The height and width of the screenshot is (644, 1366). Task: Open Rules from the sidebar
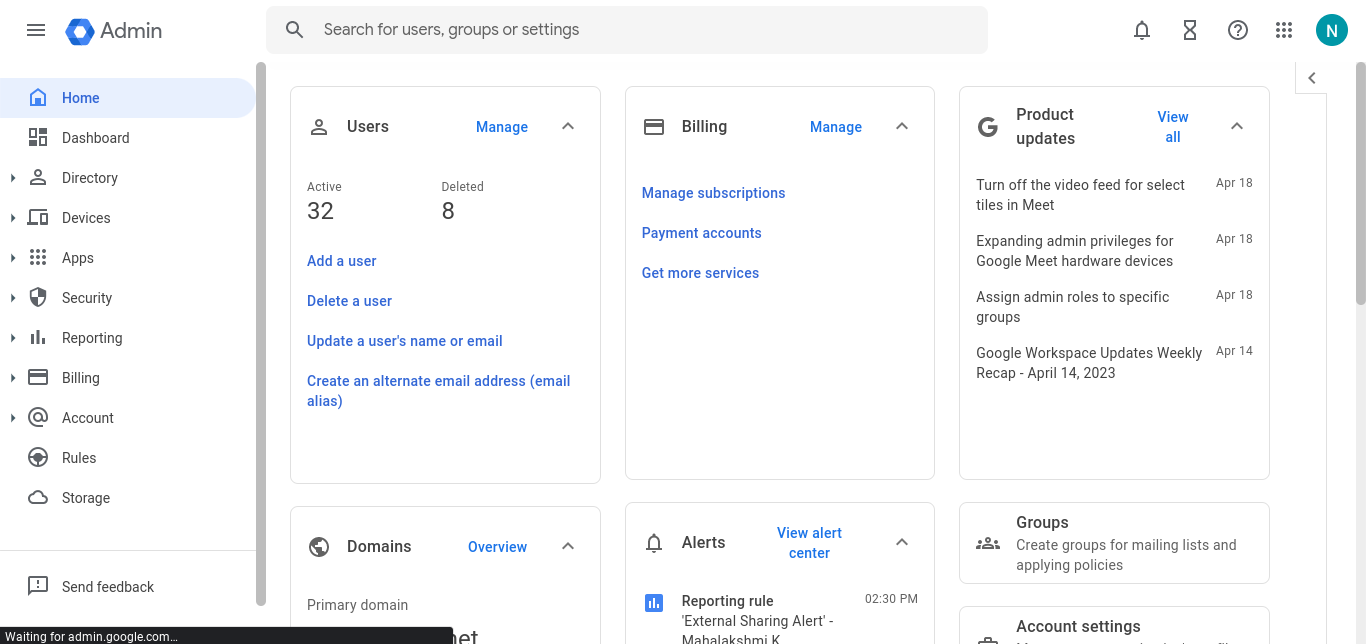[x=128, y=458]
